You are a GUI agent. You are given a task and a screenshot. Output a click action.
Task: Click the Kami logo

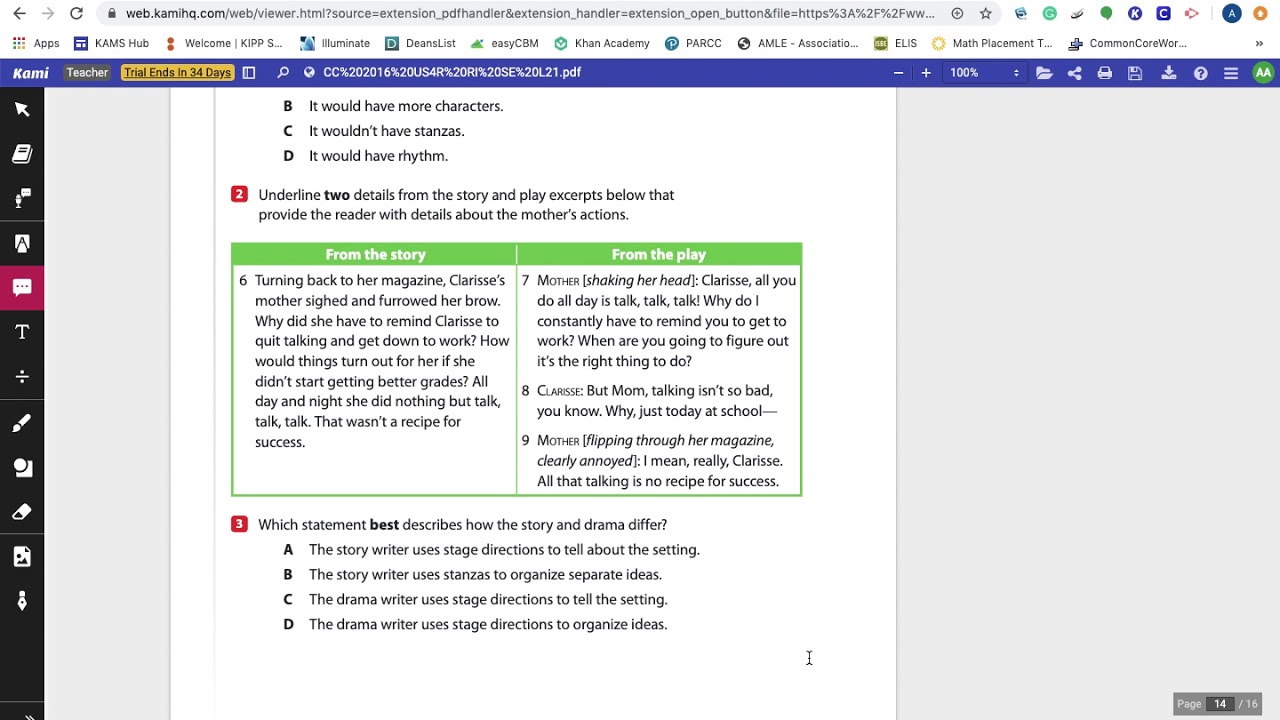pos(31,73)
